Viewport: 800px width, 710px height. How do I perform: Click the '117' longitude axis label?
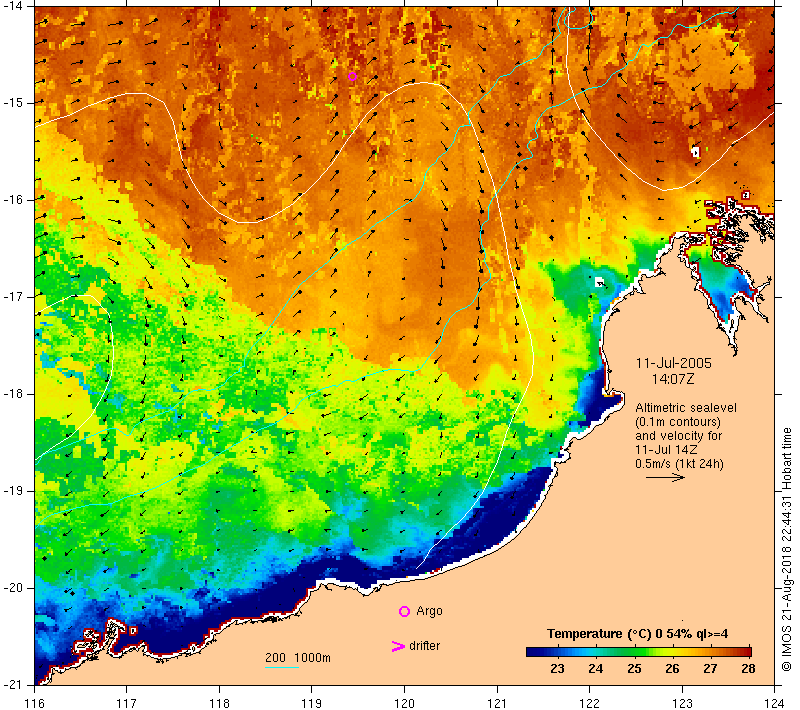127,703
